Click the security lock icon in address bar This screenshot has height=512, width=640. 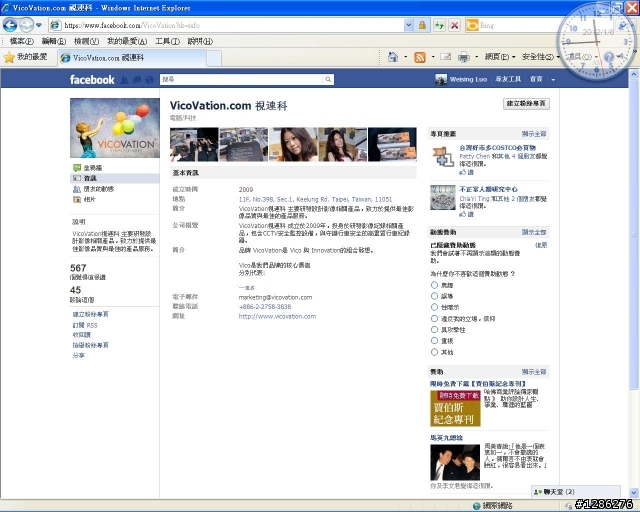422,25
